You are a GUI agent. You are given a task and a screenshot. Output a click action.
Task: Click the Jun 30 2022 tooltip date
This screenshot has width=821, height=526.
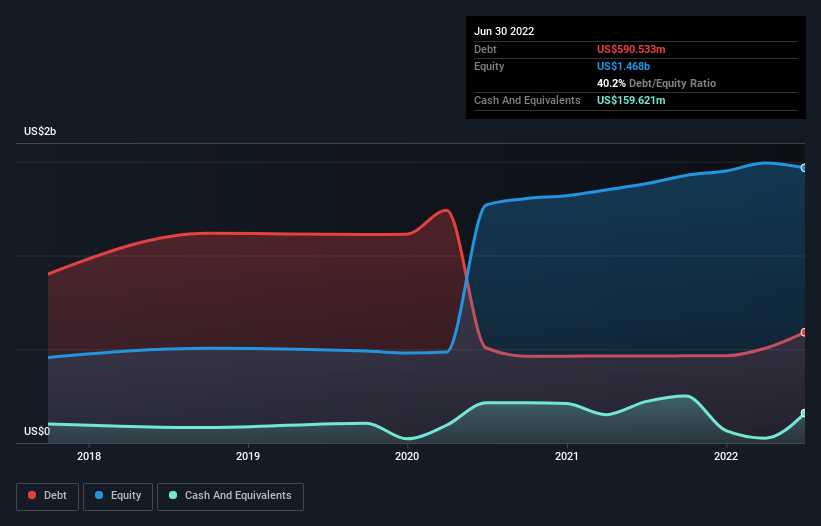point(504,31)
